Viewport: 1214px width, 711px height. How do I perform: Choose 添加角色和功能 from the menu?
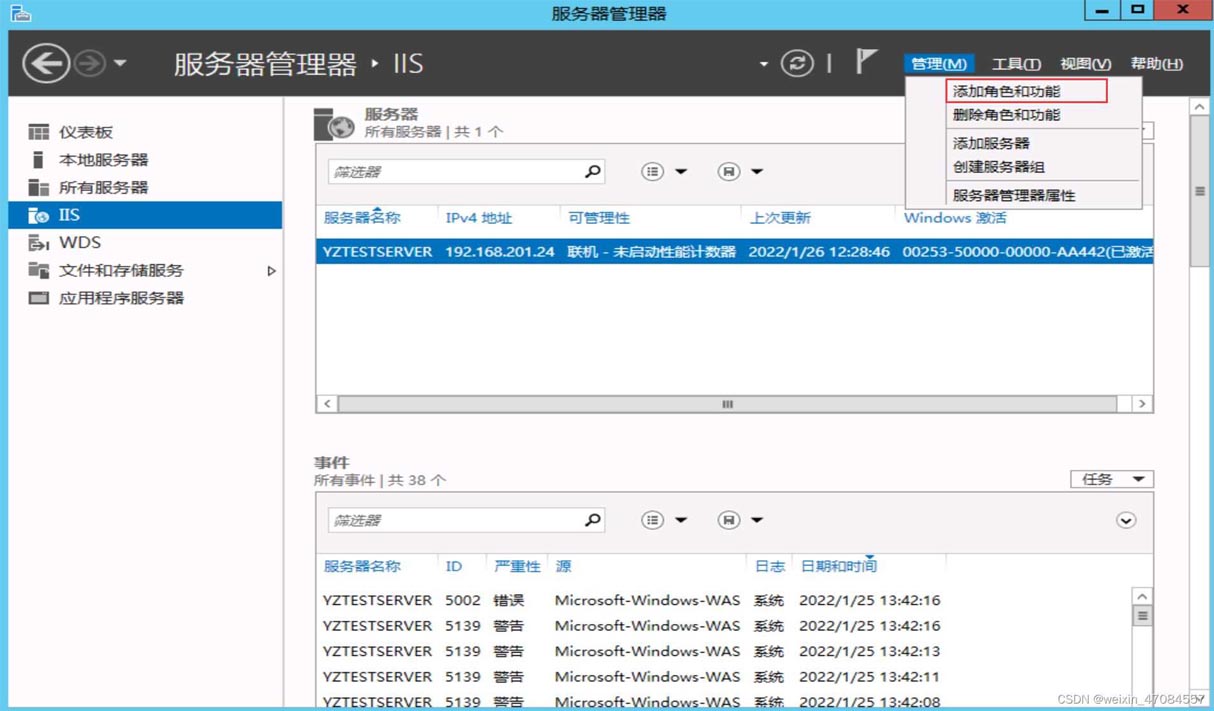click(1007, 92)
